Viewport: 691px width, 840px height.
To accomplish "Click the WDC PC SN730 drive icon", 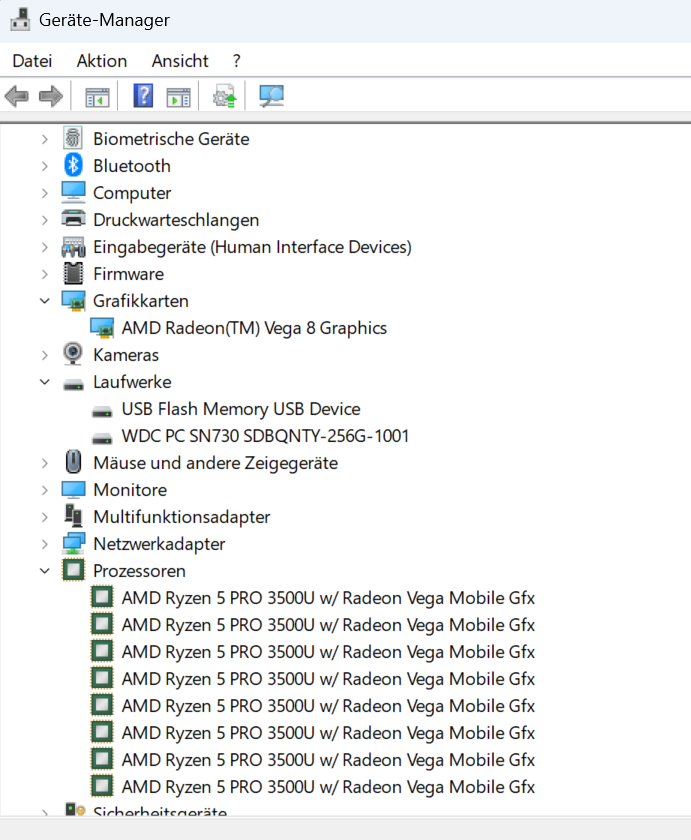I will [102, 438].
